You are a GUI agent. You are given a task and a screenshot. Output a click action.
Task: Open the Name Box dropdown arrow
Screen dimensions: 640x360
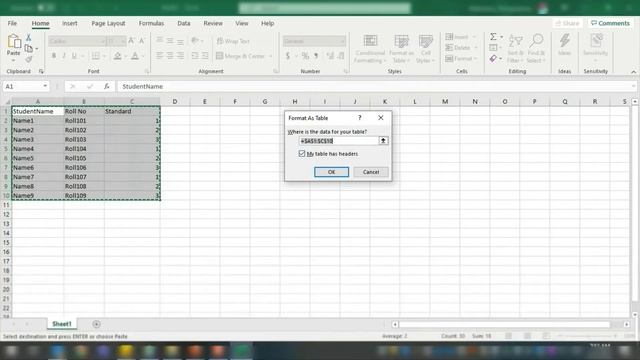click(x=45, y=87)
